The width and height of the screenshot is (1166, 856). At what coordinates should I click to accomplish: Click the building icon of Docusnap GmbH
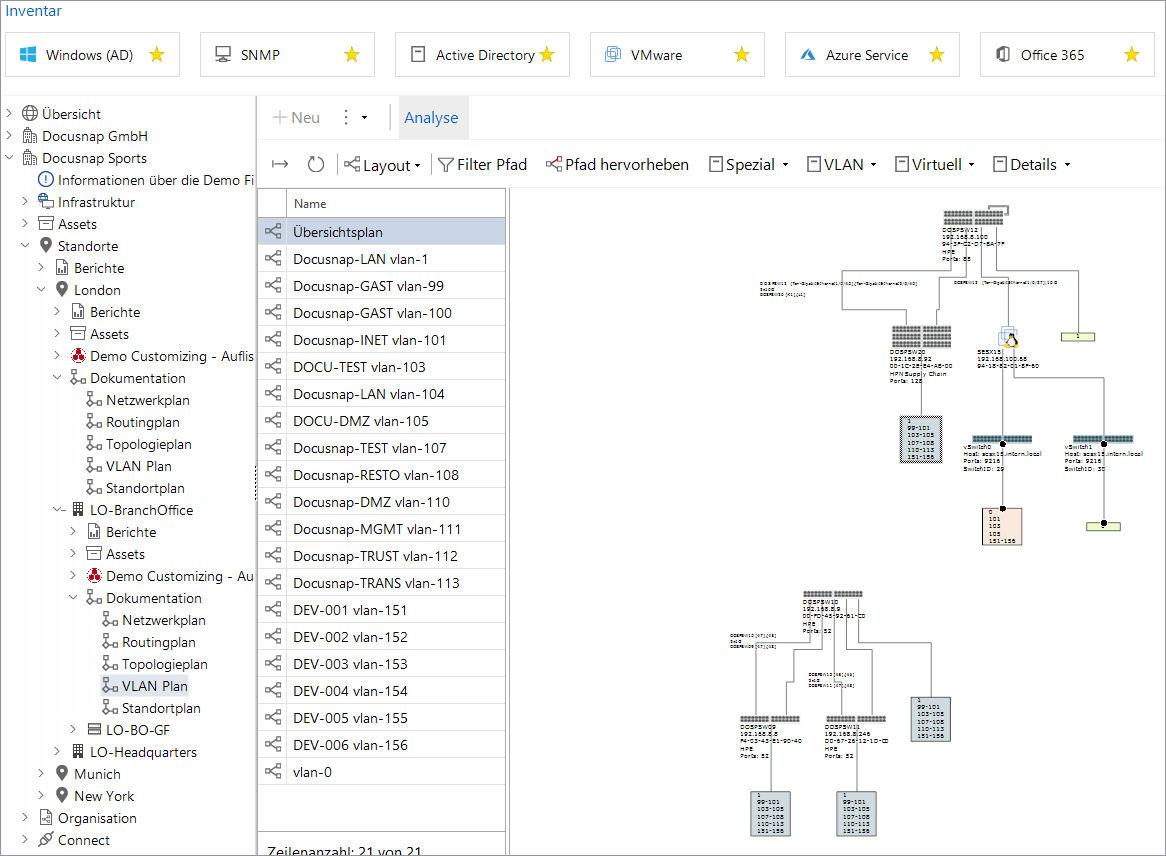(x=30, y=136)
